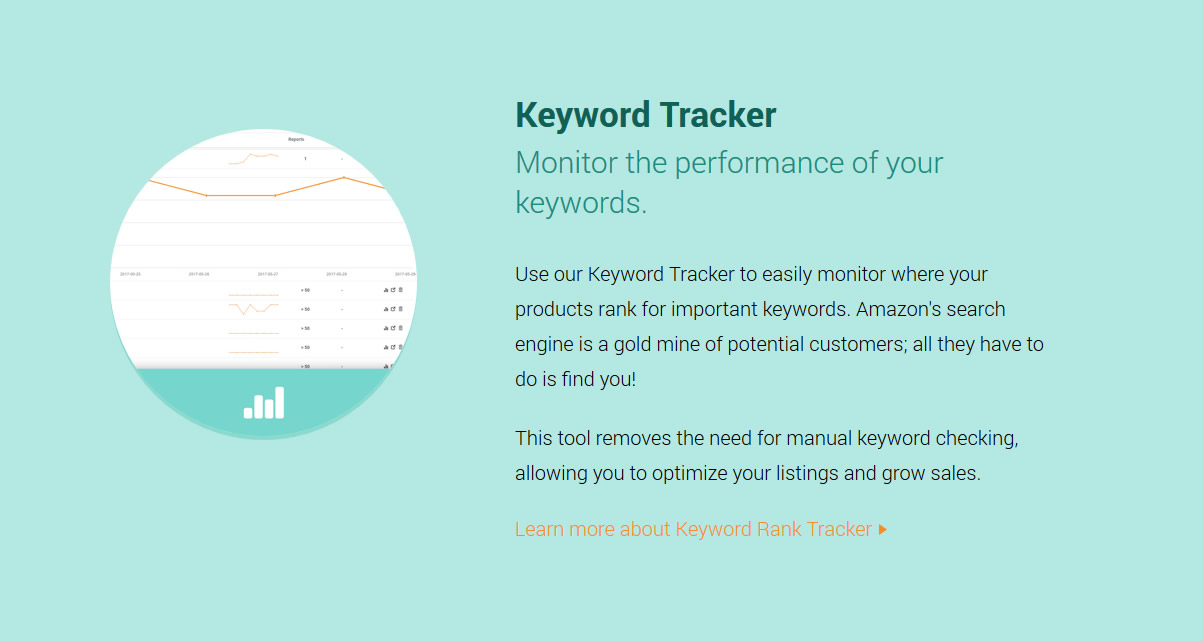Image resolution: width=1203 pixels, height=641 pixels.
Task: Click the paragraph starting 'Use our Keyword Tracker'
Action: 779,327
